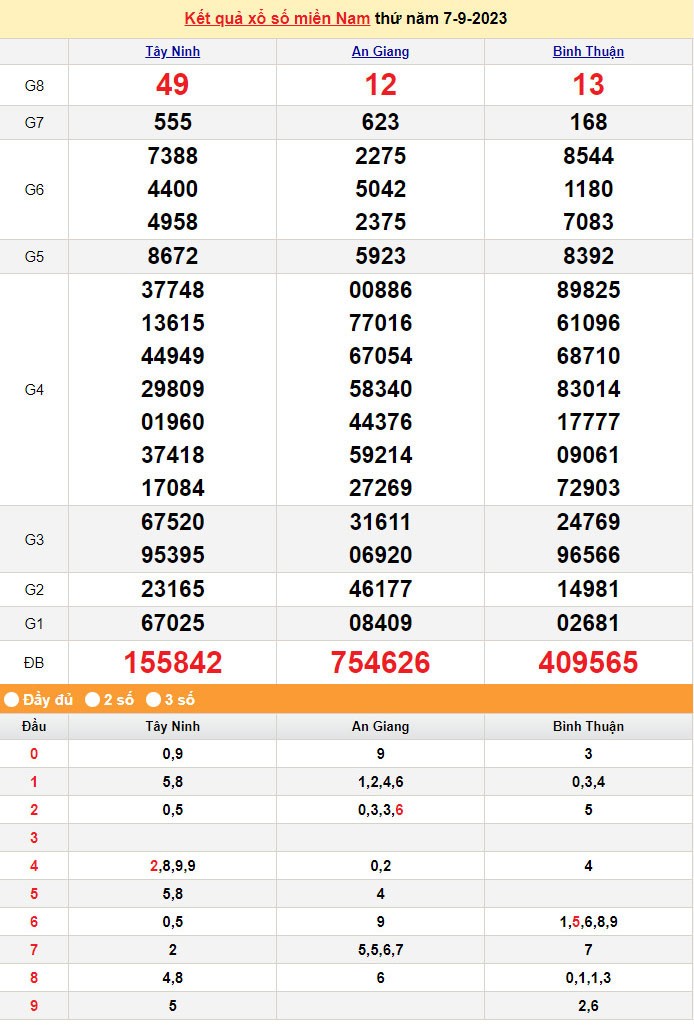Click G3 number 67520

(x=173, y=522)
